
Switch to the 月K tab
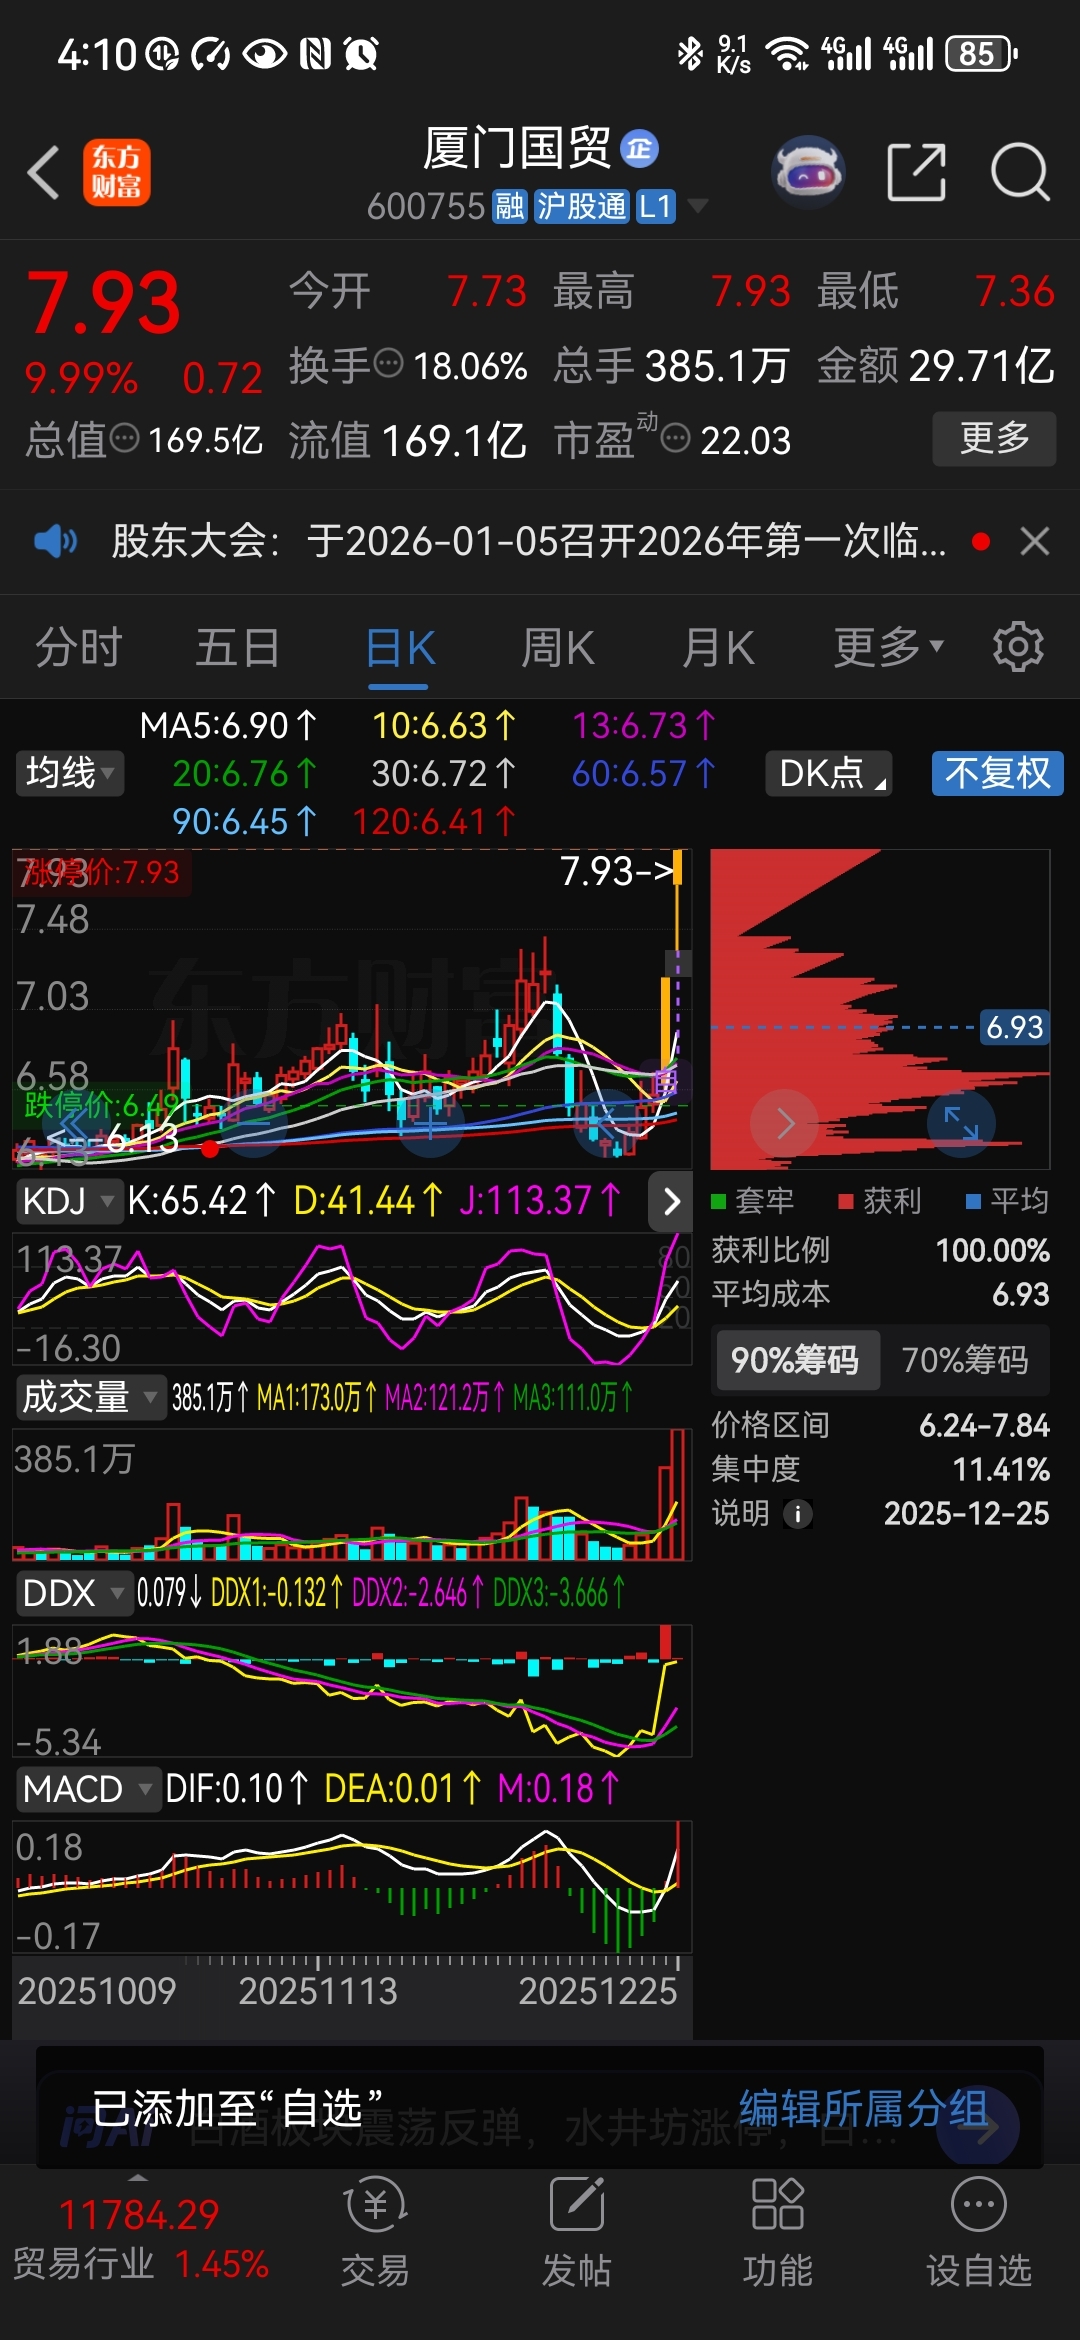coord(718,648)
